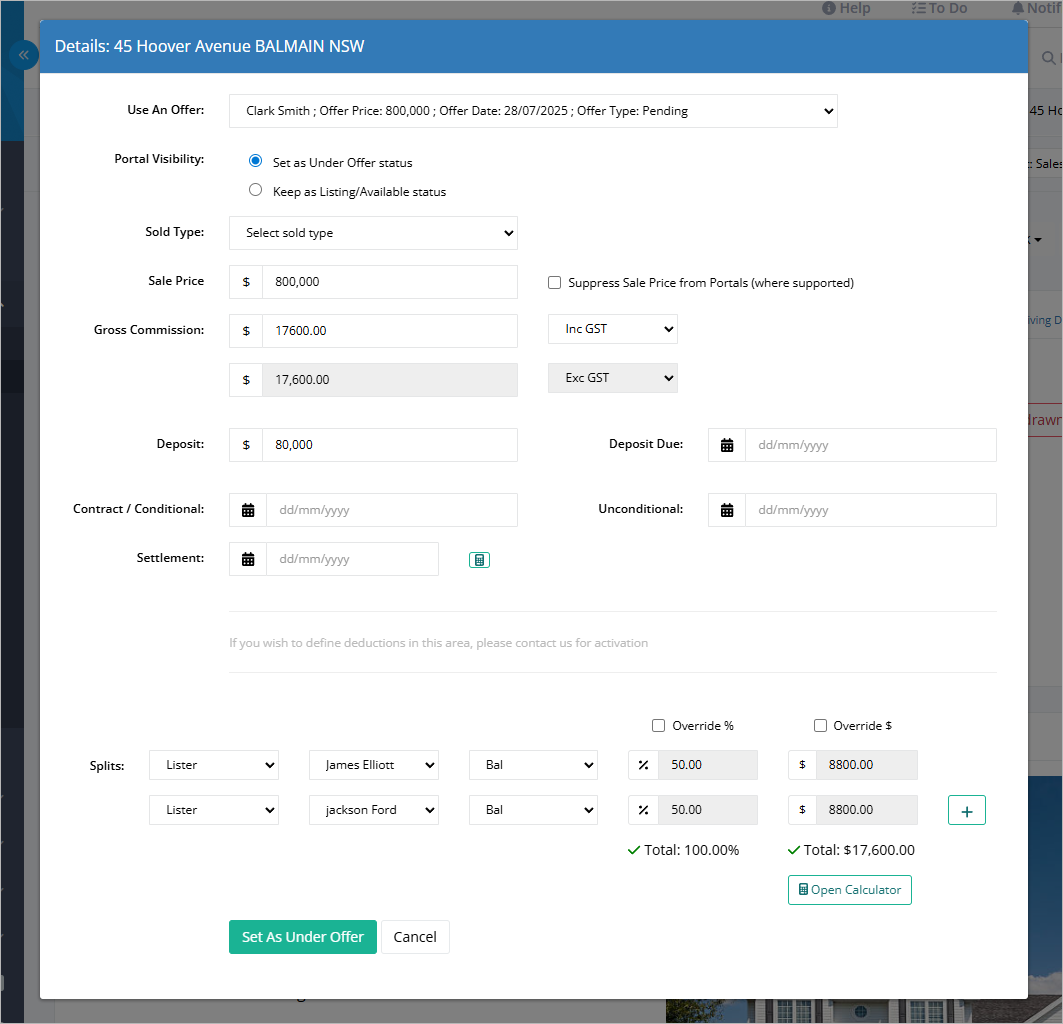Click the Open Calculator button
The height and width of the screenshot is (1024, 1063).
tap(850, 890)
